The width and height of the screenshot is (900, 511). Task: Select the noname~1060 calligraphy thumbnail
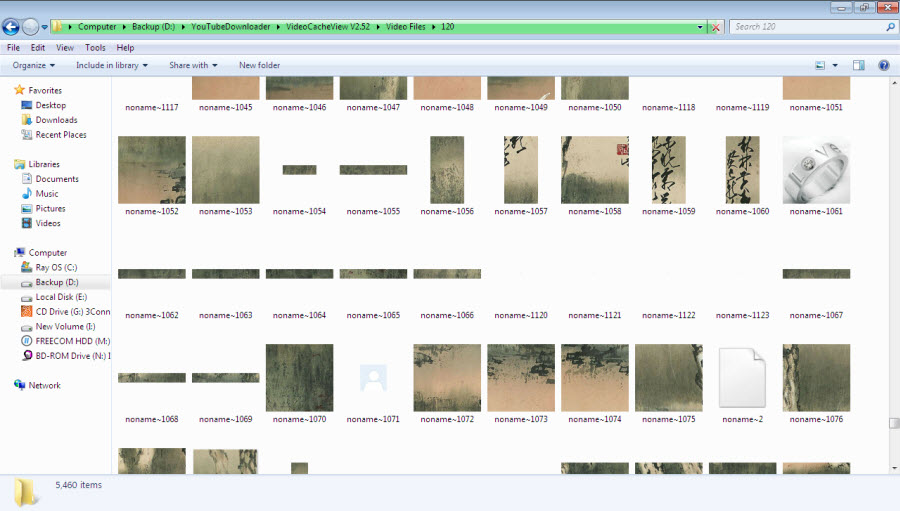point(742,170)
